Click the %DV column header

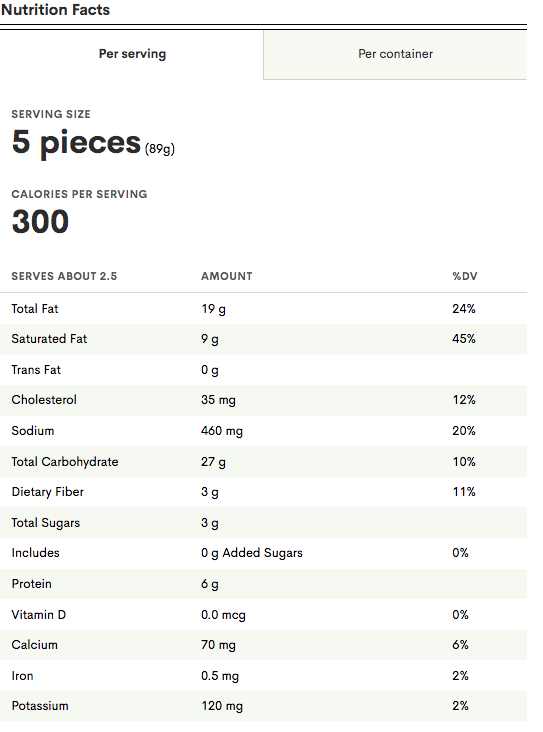coord(465,276)
